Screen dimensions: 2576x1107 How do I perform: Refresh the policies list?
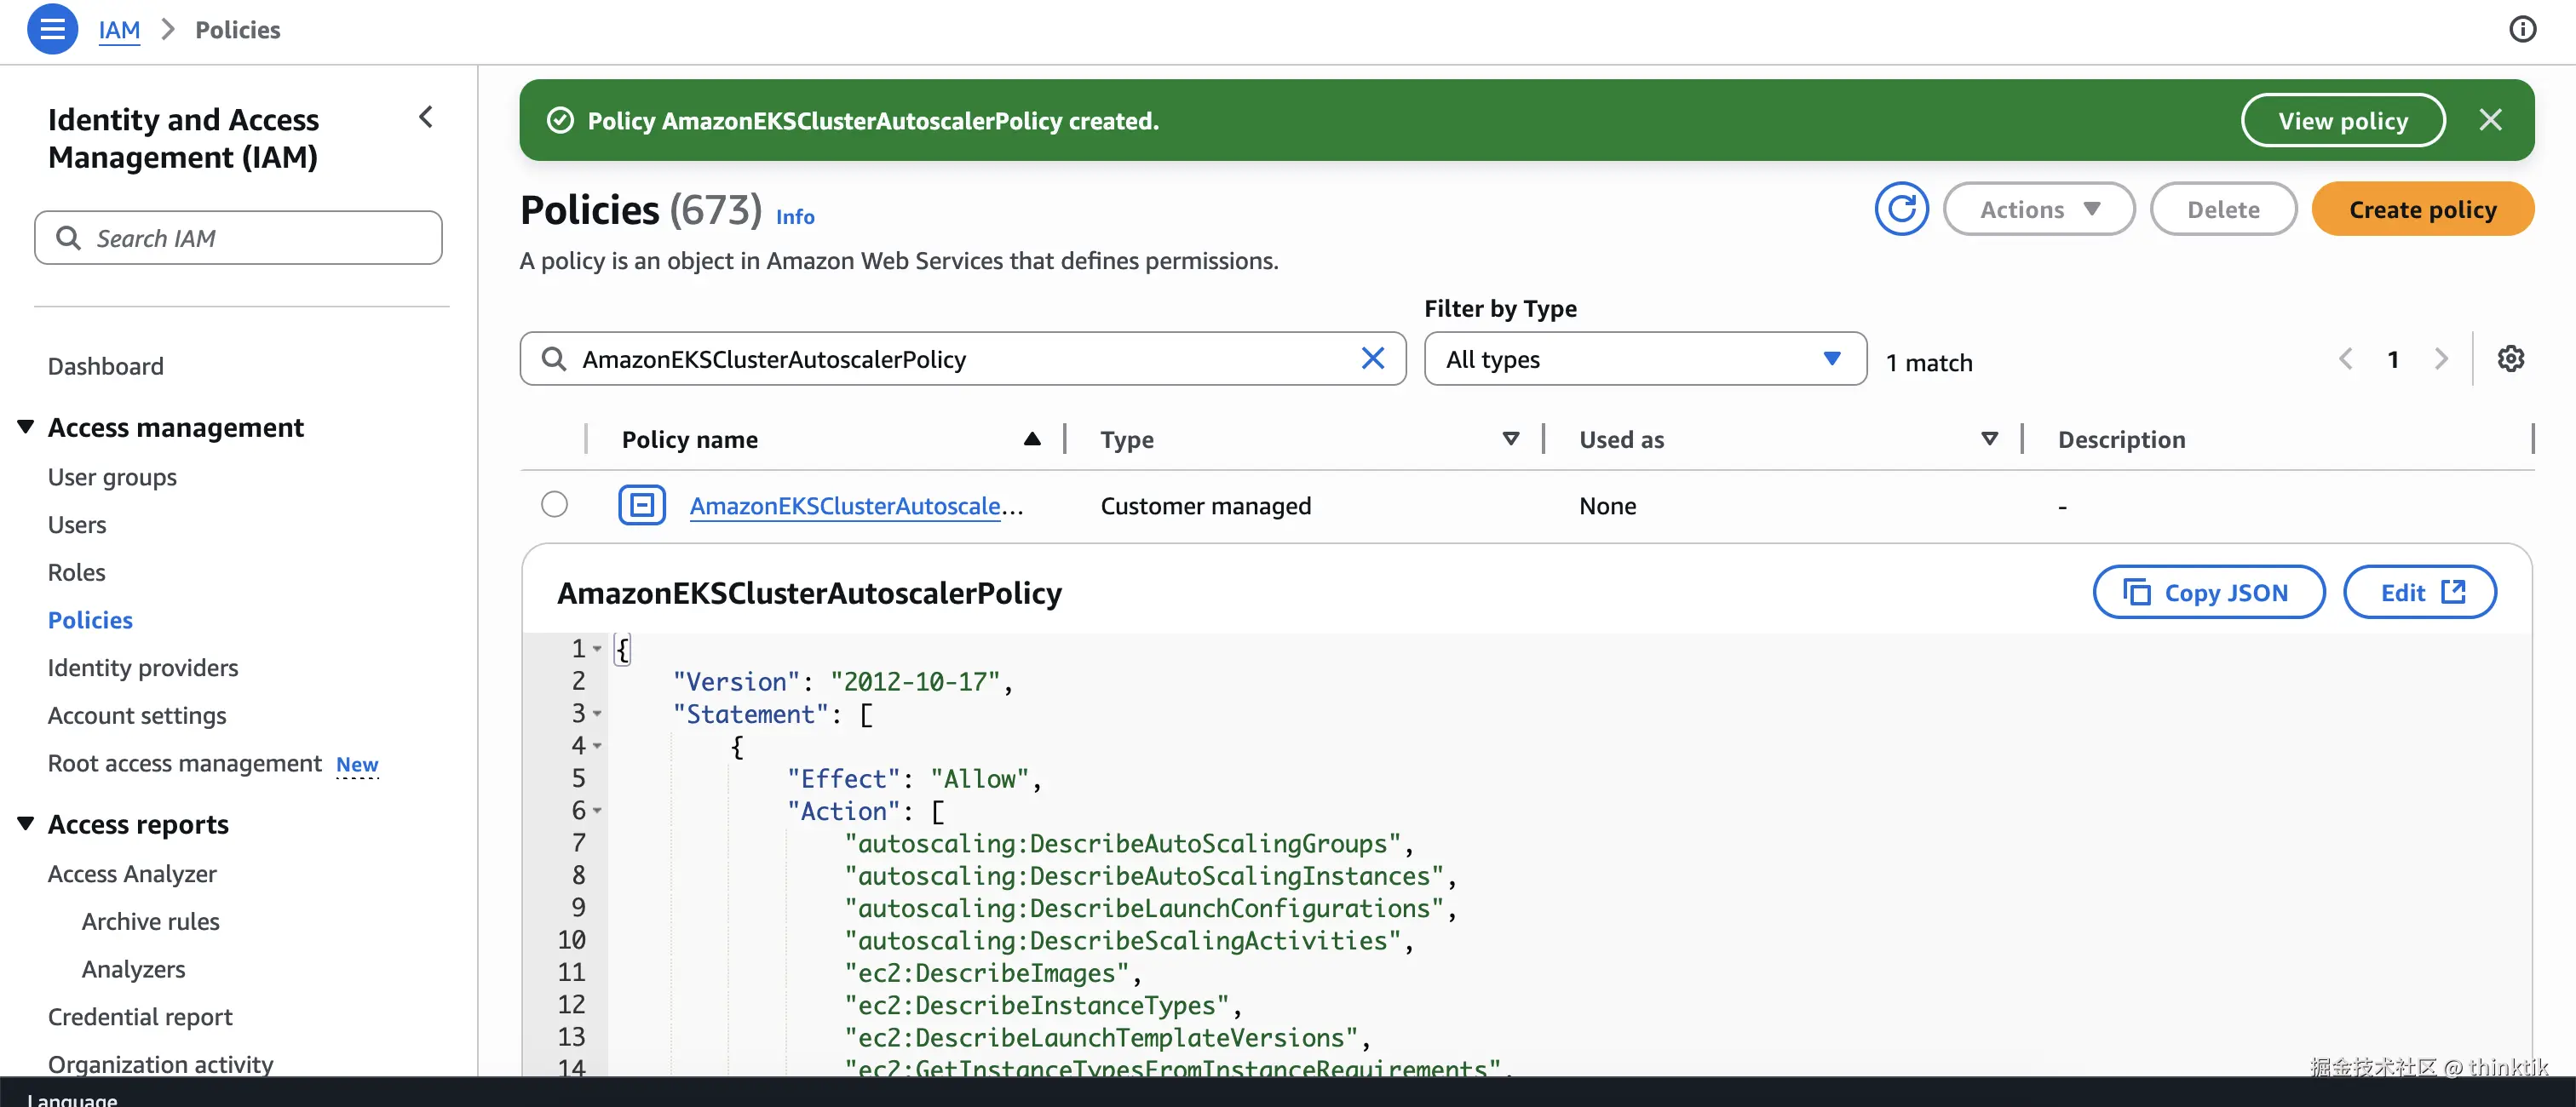point(1901,209)
